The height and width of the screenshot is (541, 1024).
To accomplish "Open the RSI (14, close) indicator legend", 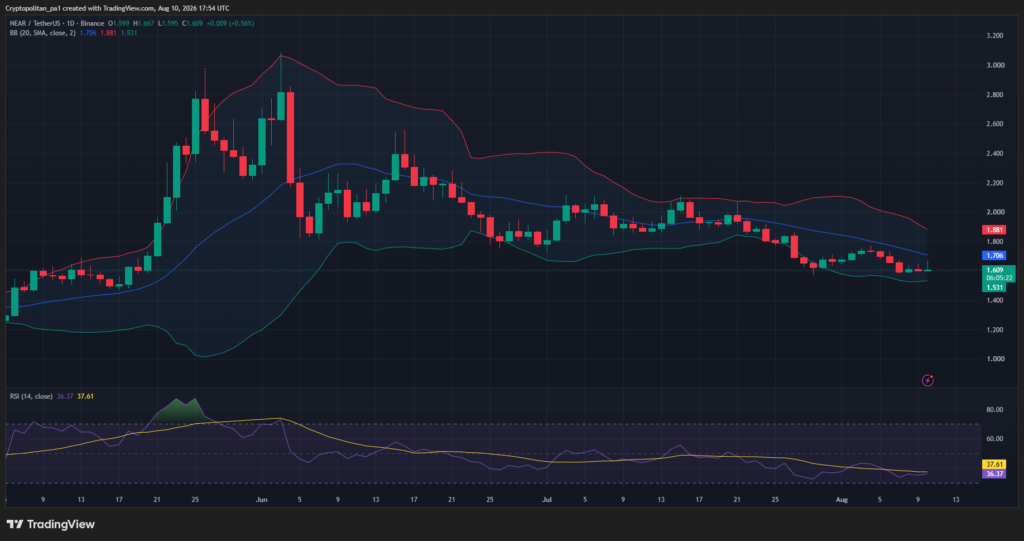I will click(x=31, y=397).
